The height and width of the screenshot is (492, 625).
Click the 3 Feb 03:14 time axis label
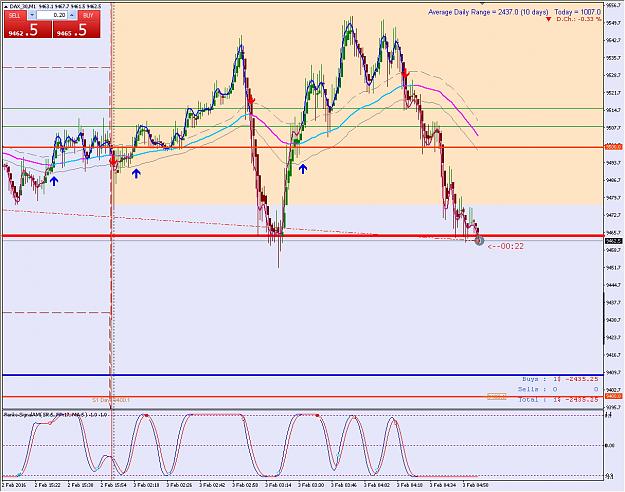coord(278,485)
